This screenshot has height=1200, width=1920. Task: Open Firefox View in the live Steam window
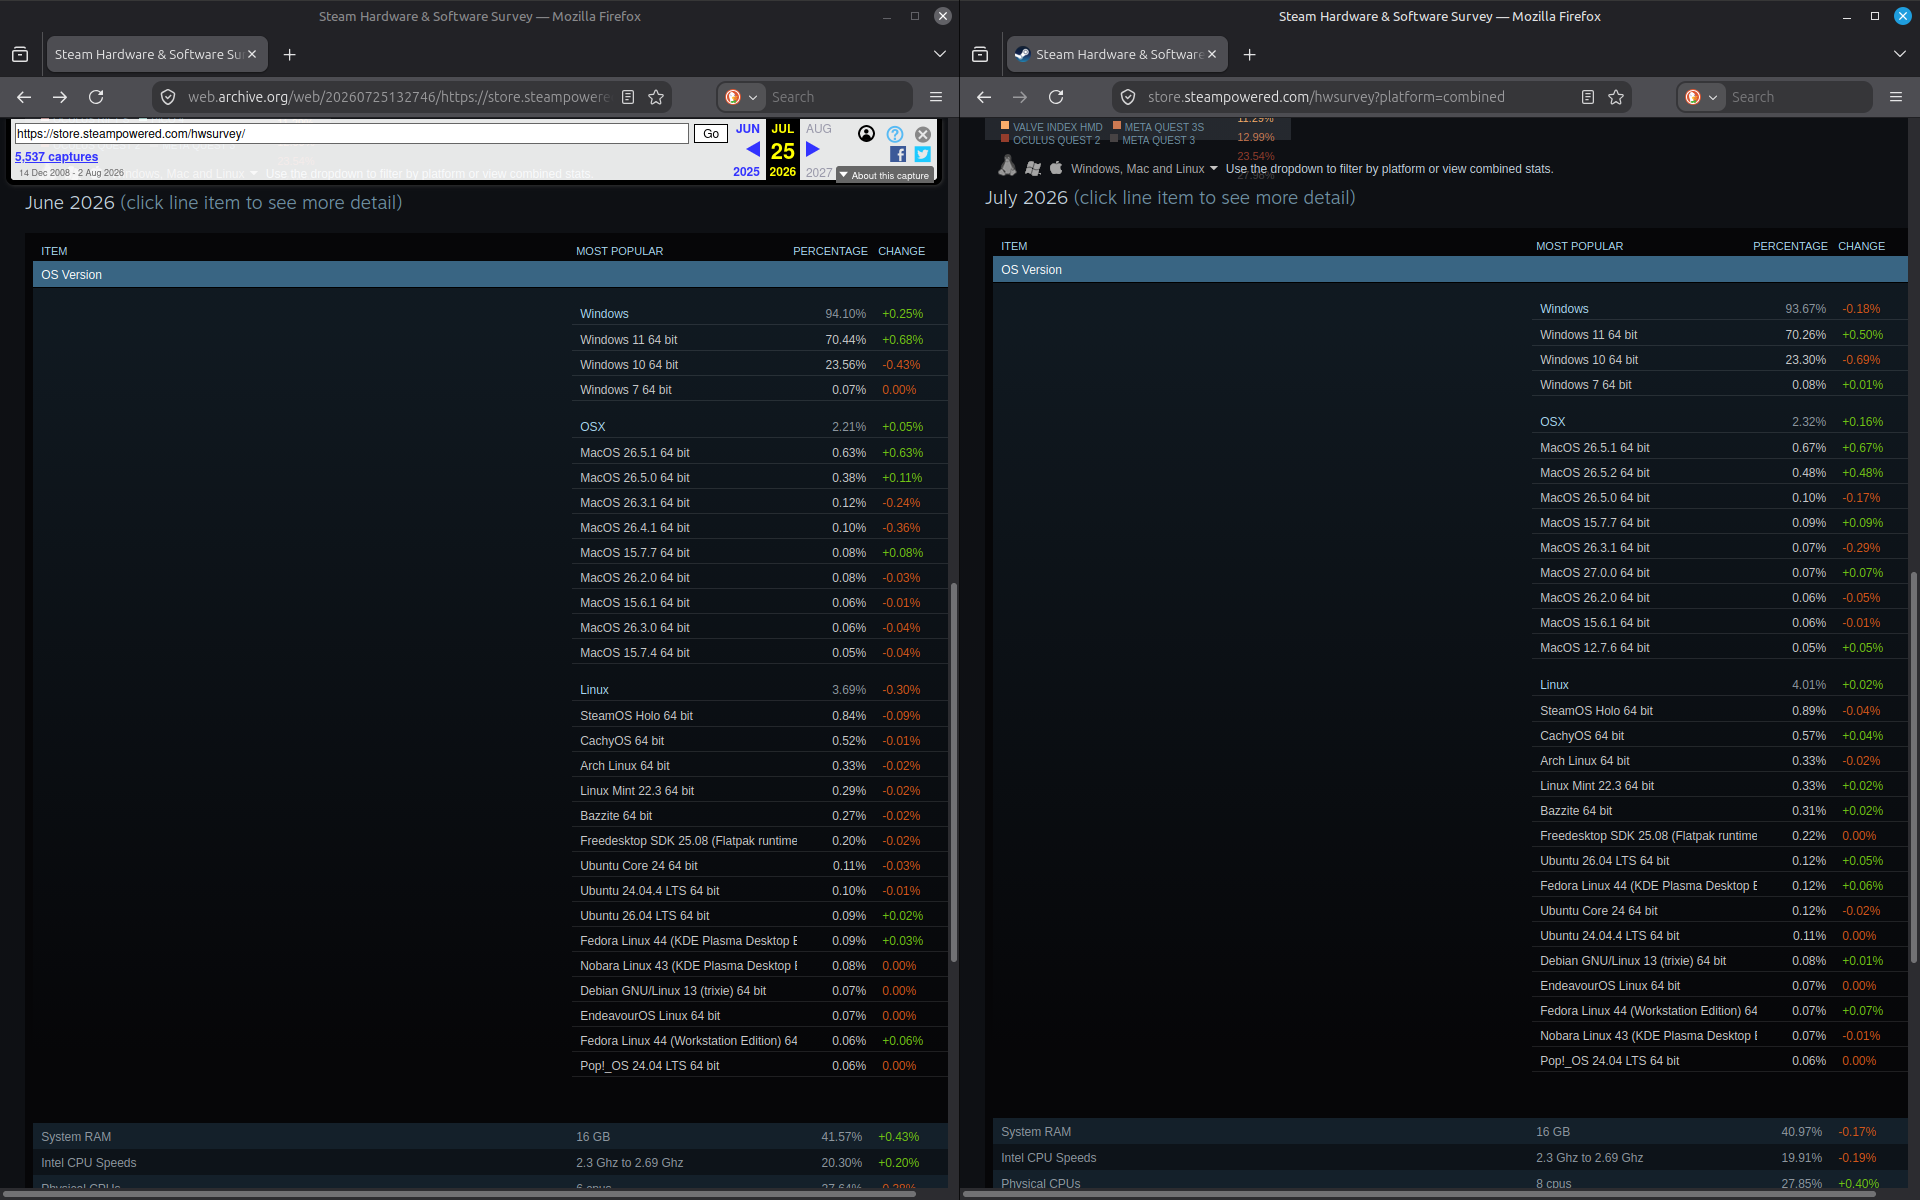980,54
